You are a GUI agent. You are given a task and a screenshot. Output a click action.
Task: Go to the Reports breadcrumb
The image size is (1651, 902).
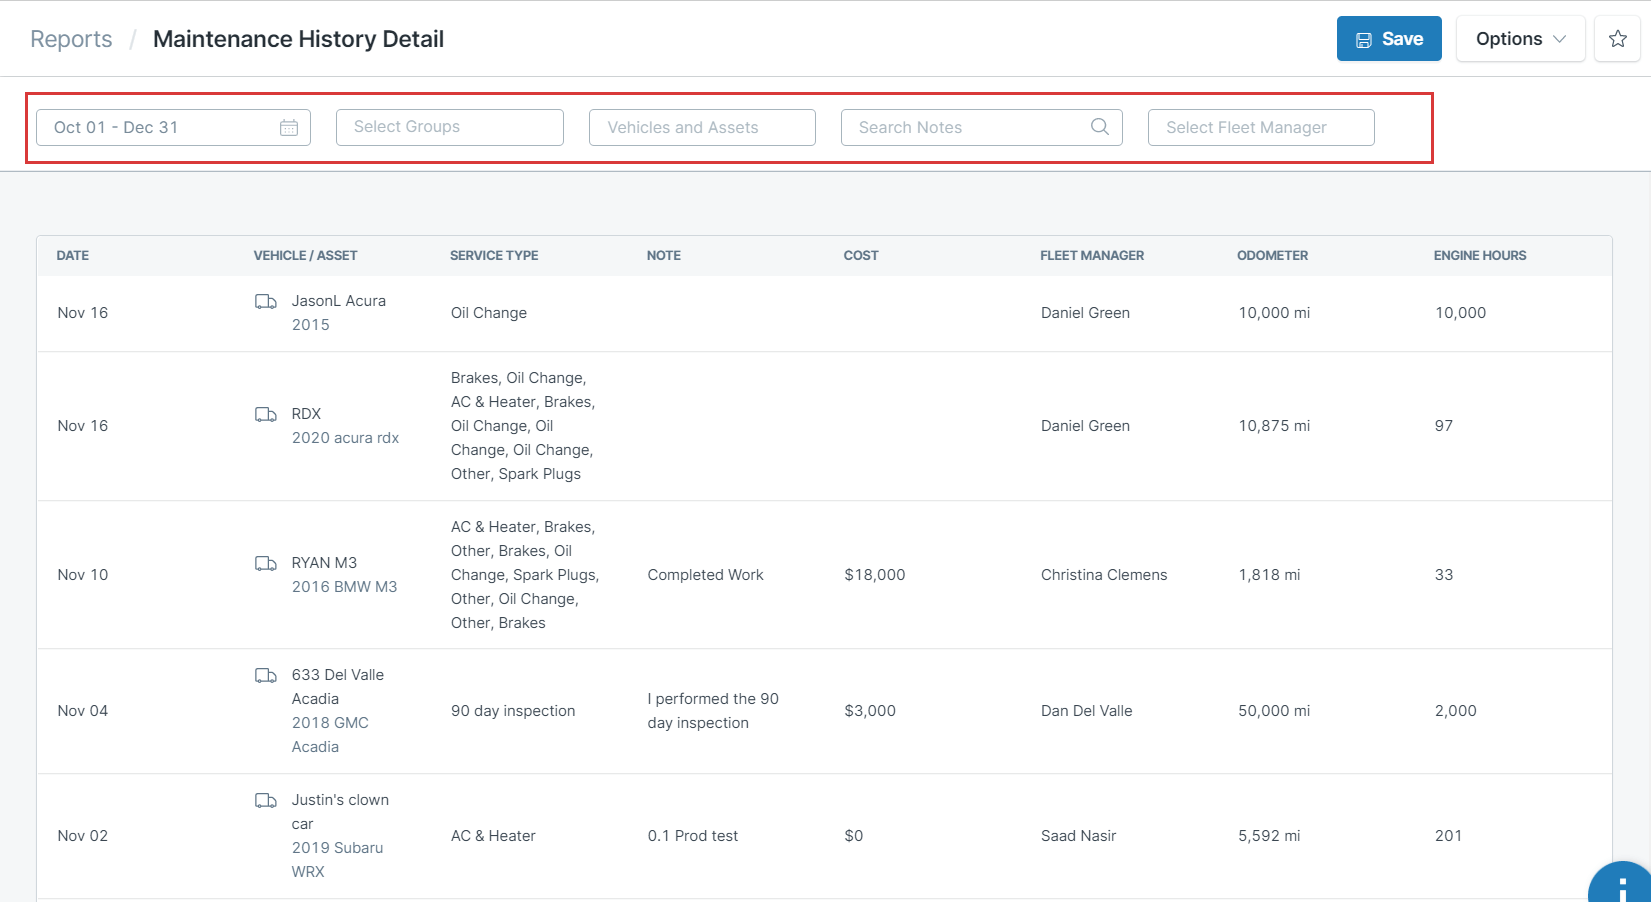point(71,39)
